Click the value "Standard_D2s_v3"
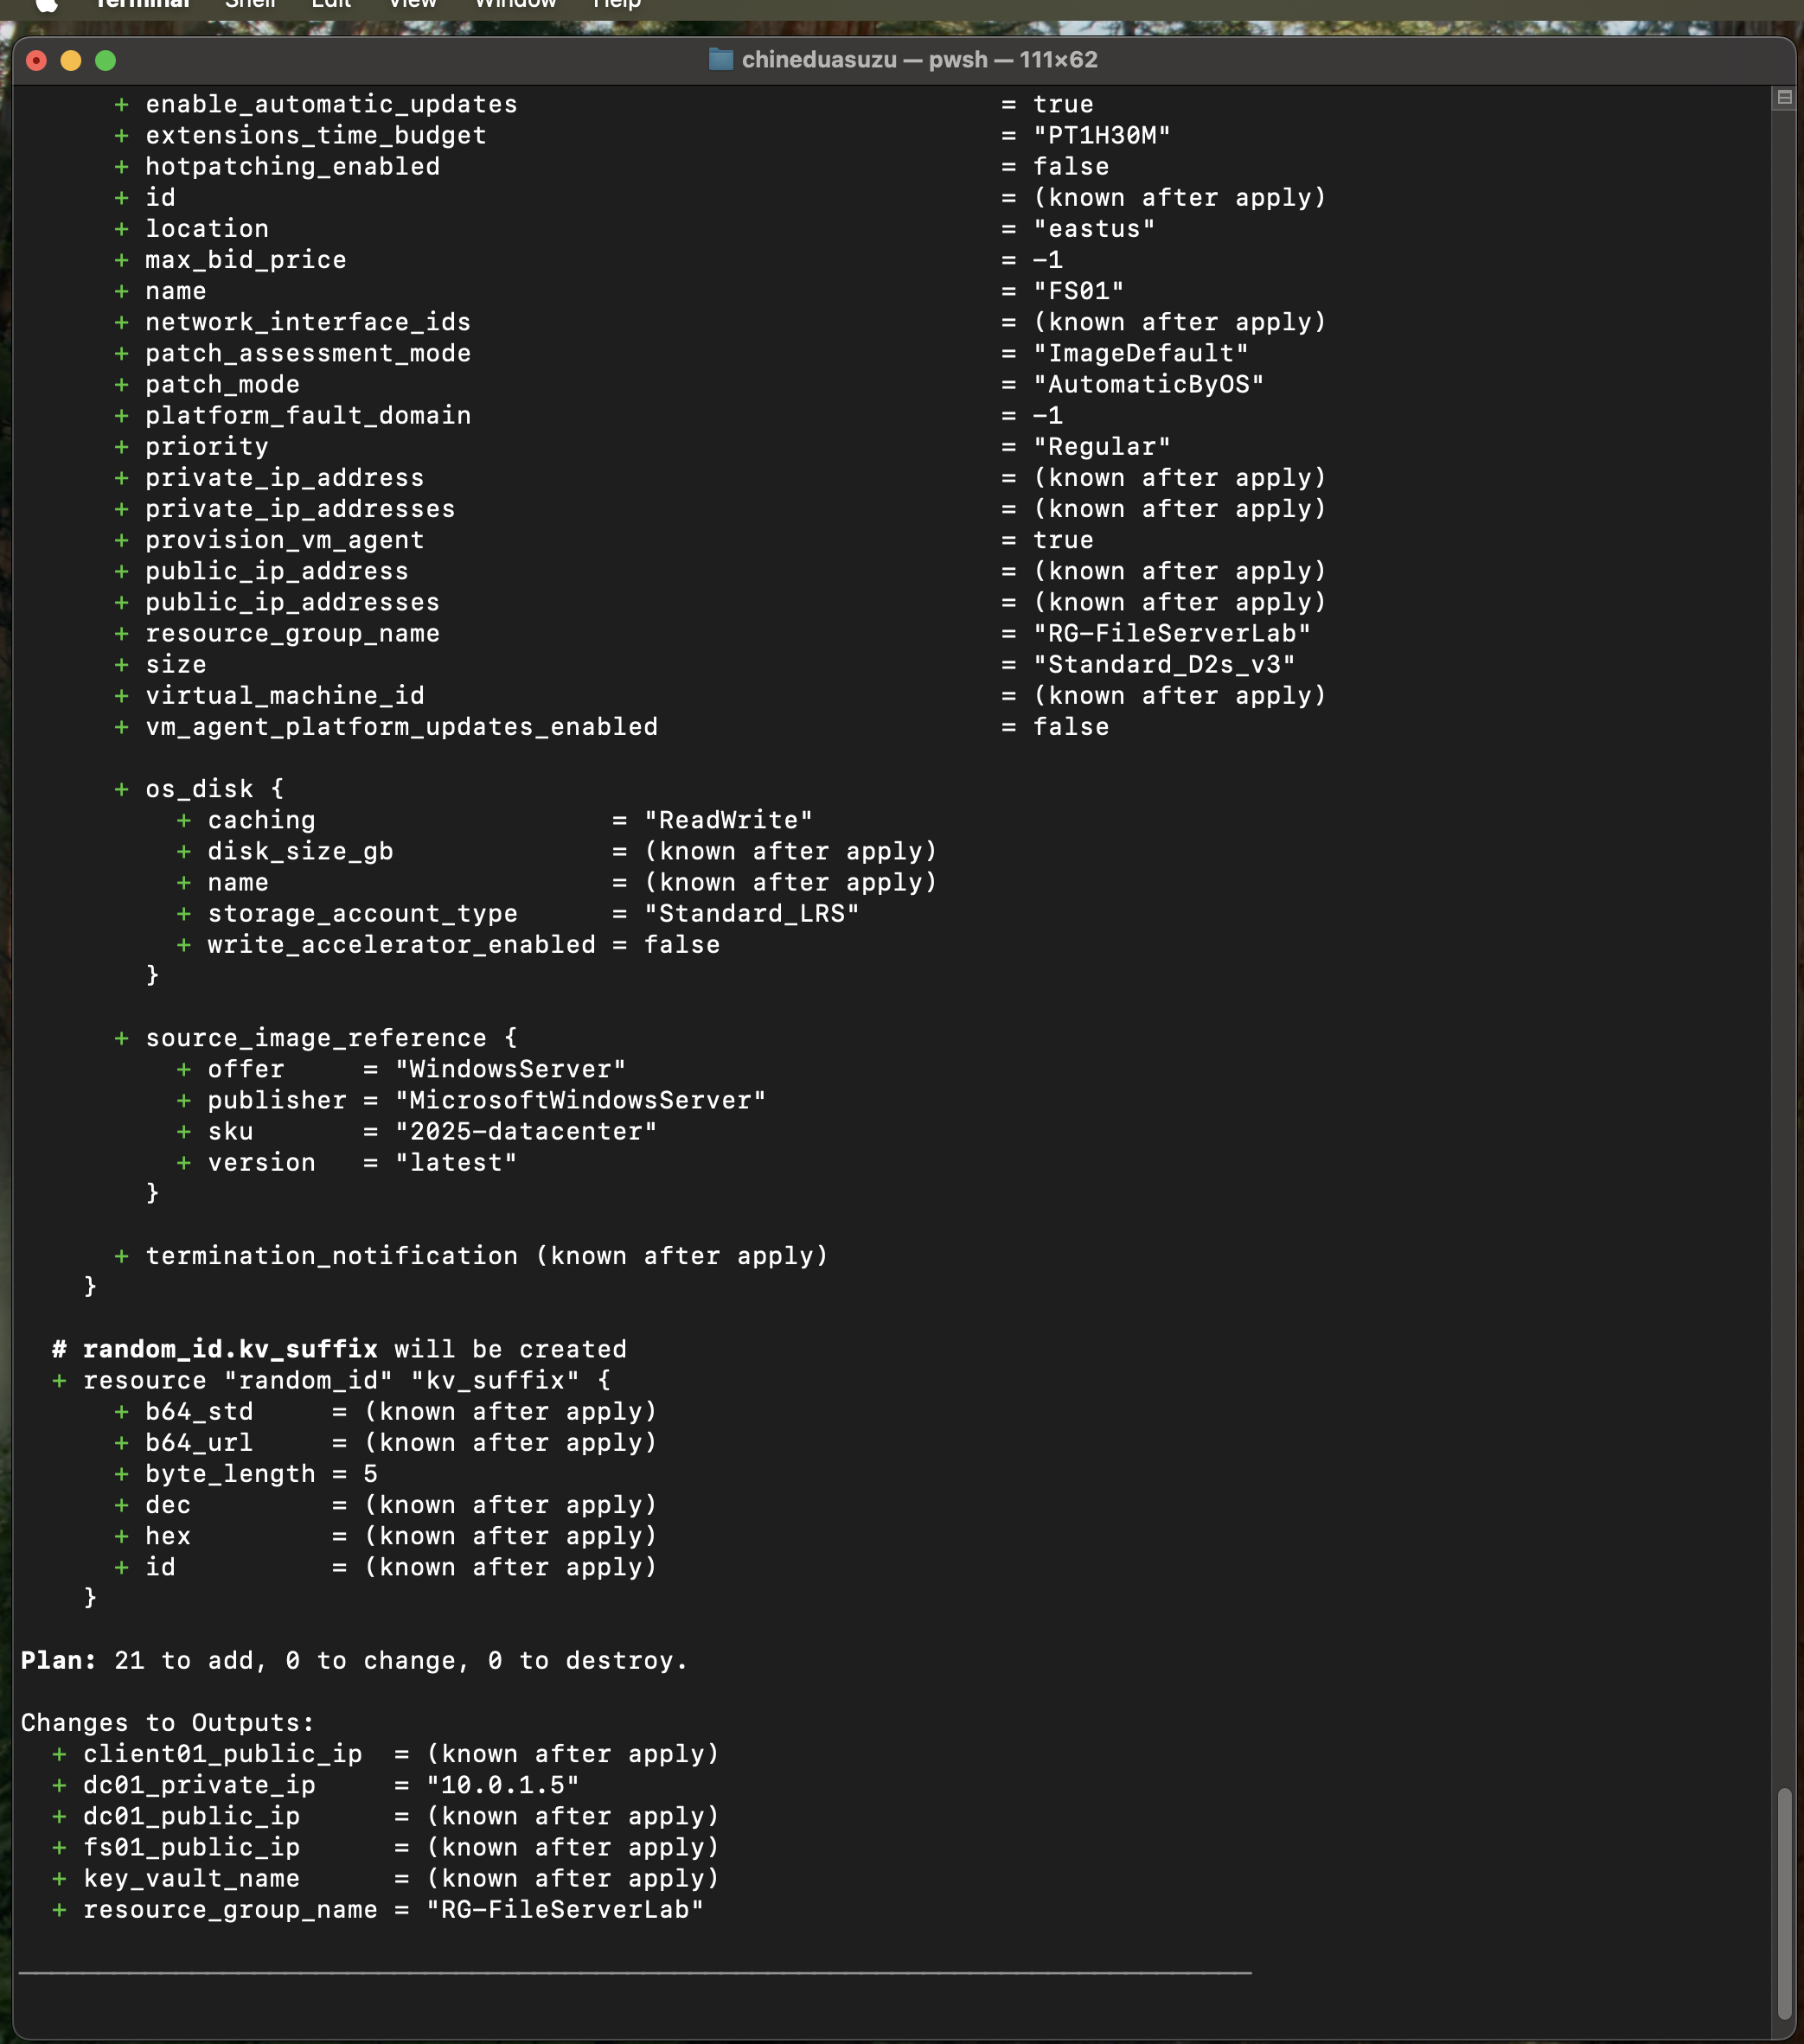The width and height of the screenshot is (1804, 2044). tap(1164, 664)
